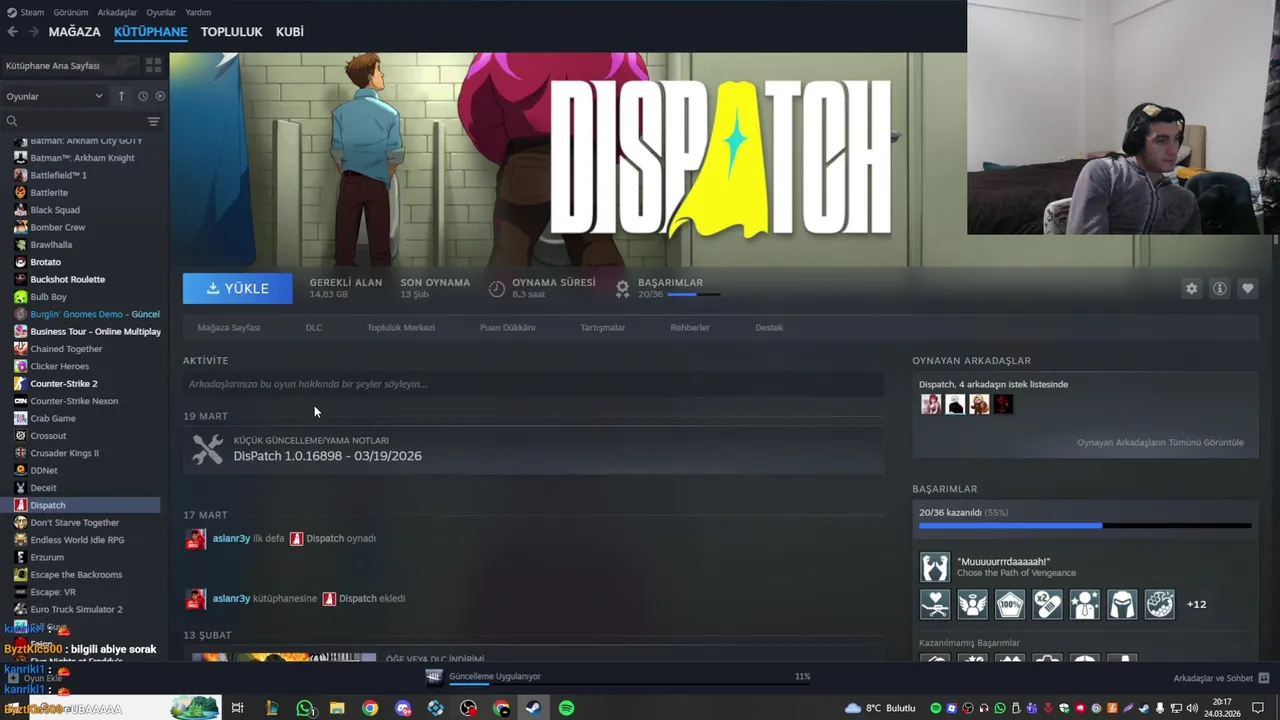Open the gear settings icon for Dispatch
Screen dimensions: 1280x720
(x=1191, y=288)
